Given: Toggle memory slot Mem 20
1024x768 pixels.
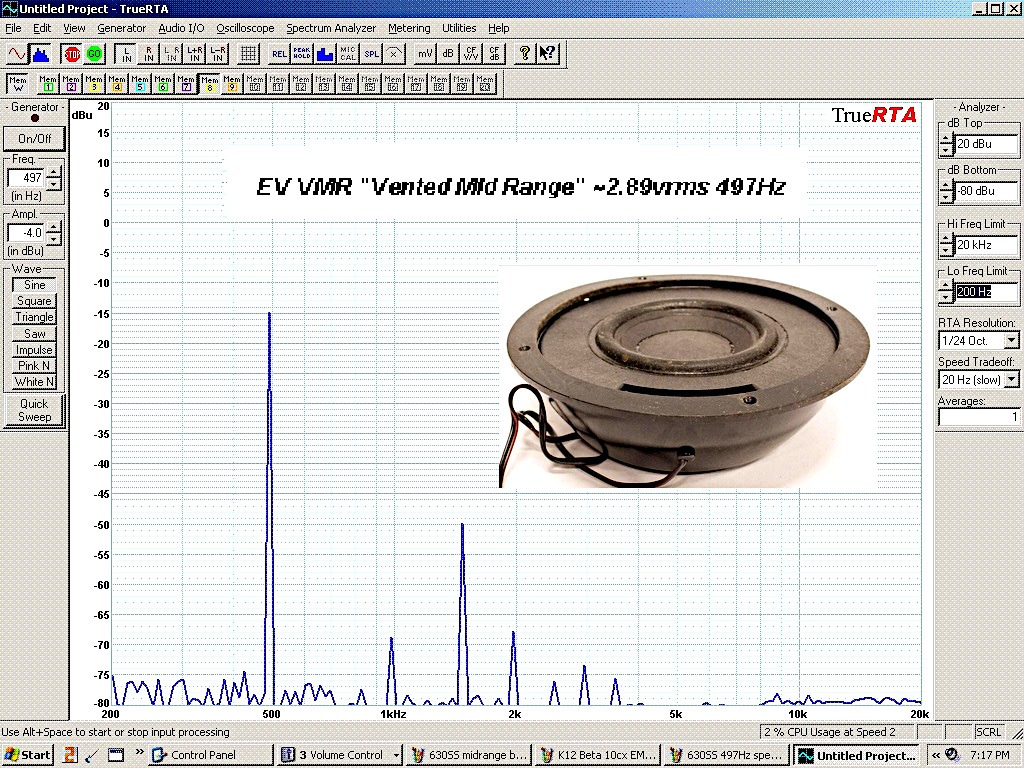Looking at the screenshot, I should click(485, 84).
